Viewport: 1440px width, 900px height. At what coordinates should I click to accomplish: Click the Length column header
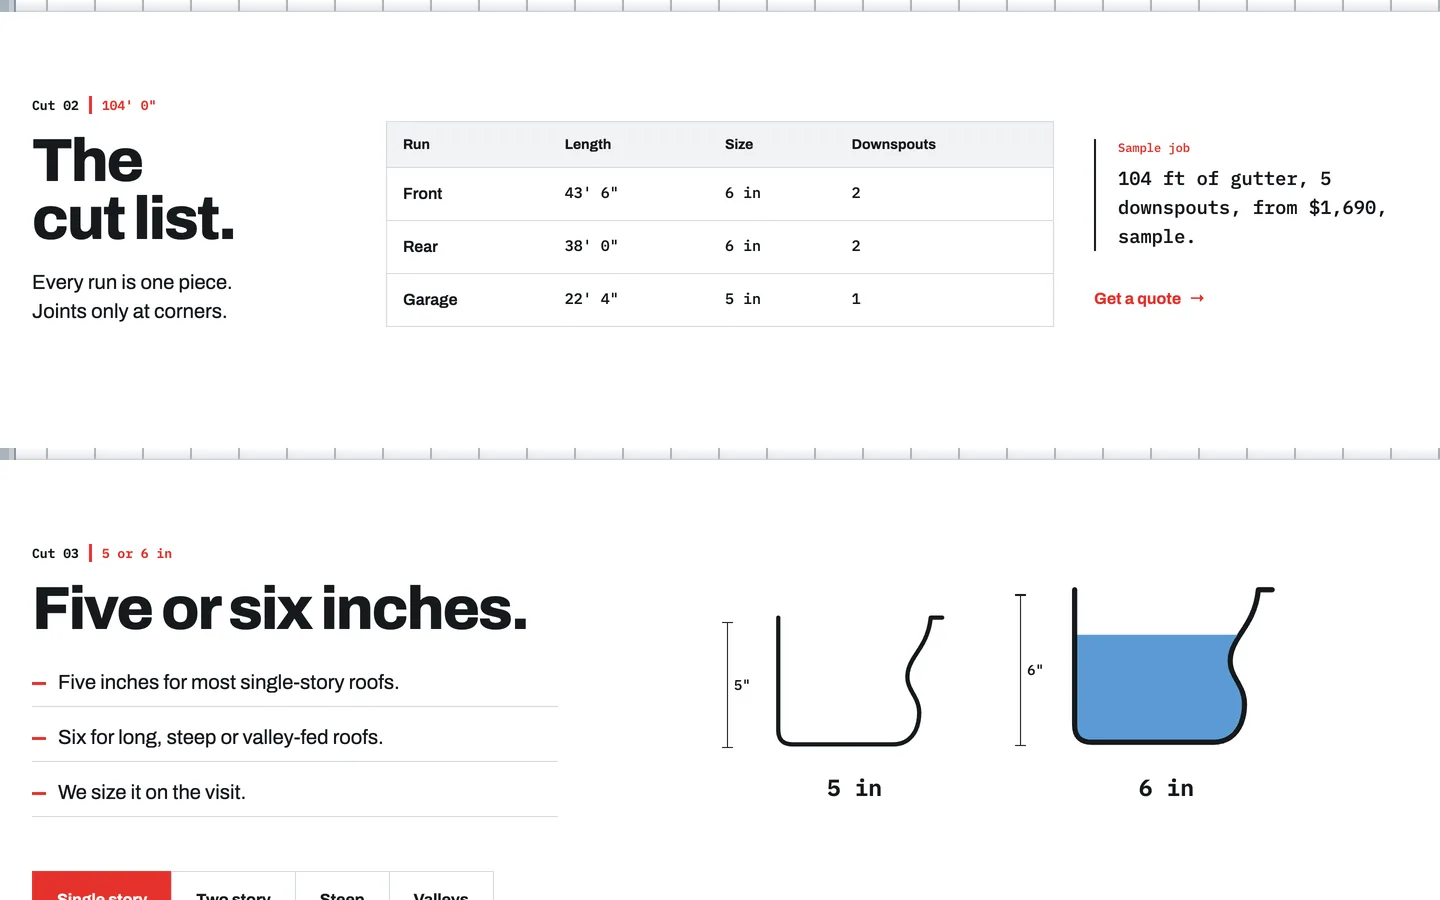click(588, 144)
